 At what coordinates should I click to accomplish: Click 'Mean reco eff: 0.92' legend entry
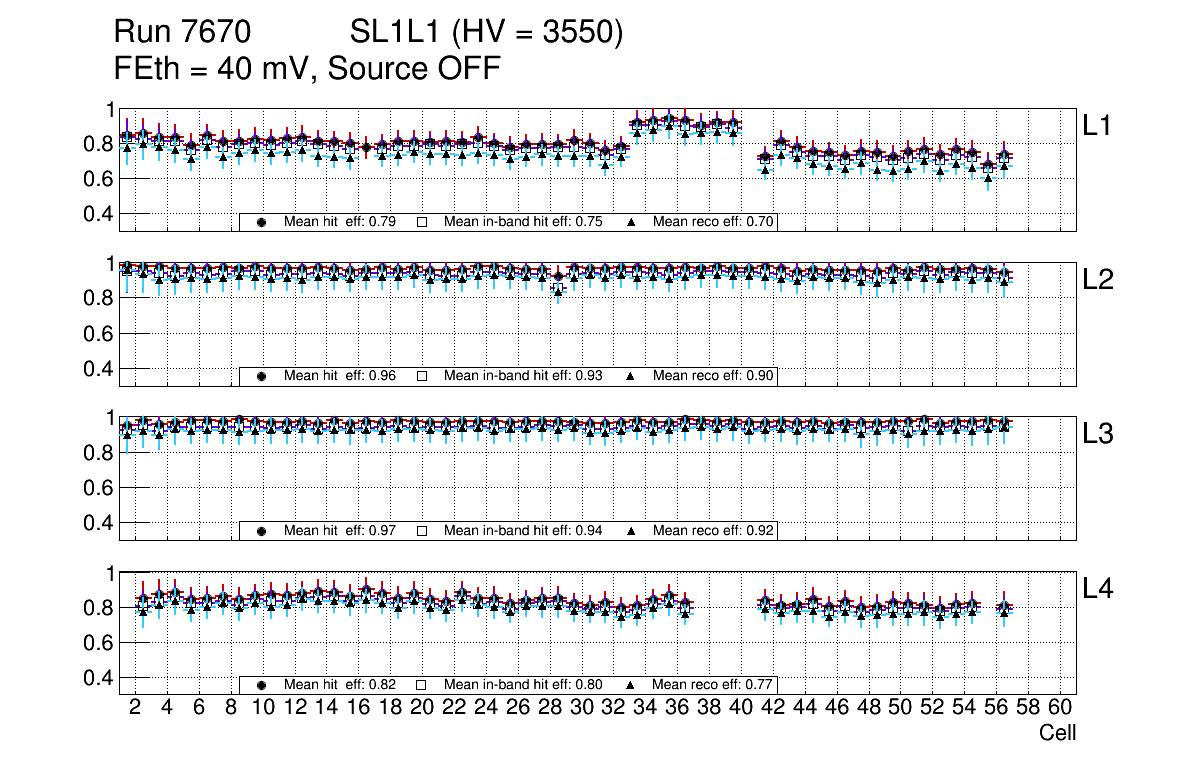coord(714,531)
